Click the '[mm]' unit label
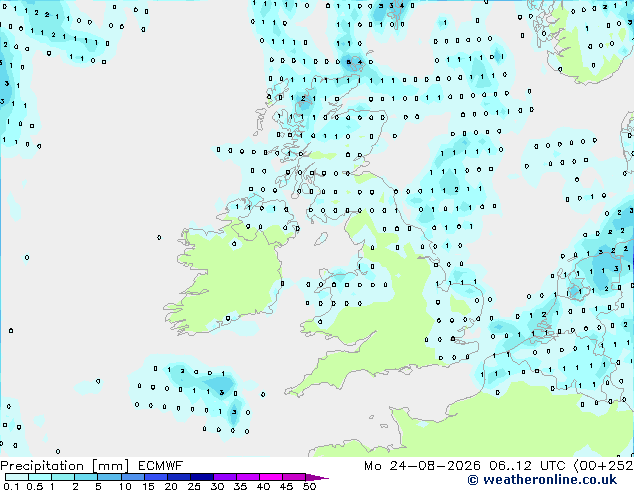634x490 pixels. [110, 466]
